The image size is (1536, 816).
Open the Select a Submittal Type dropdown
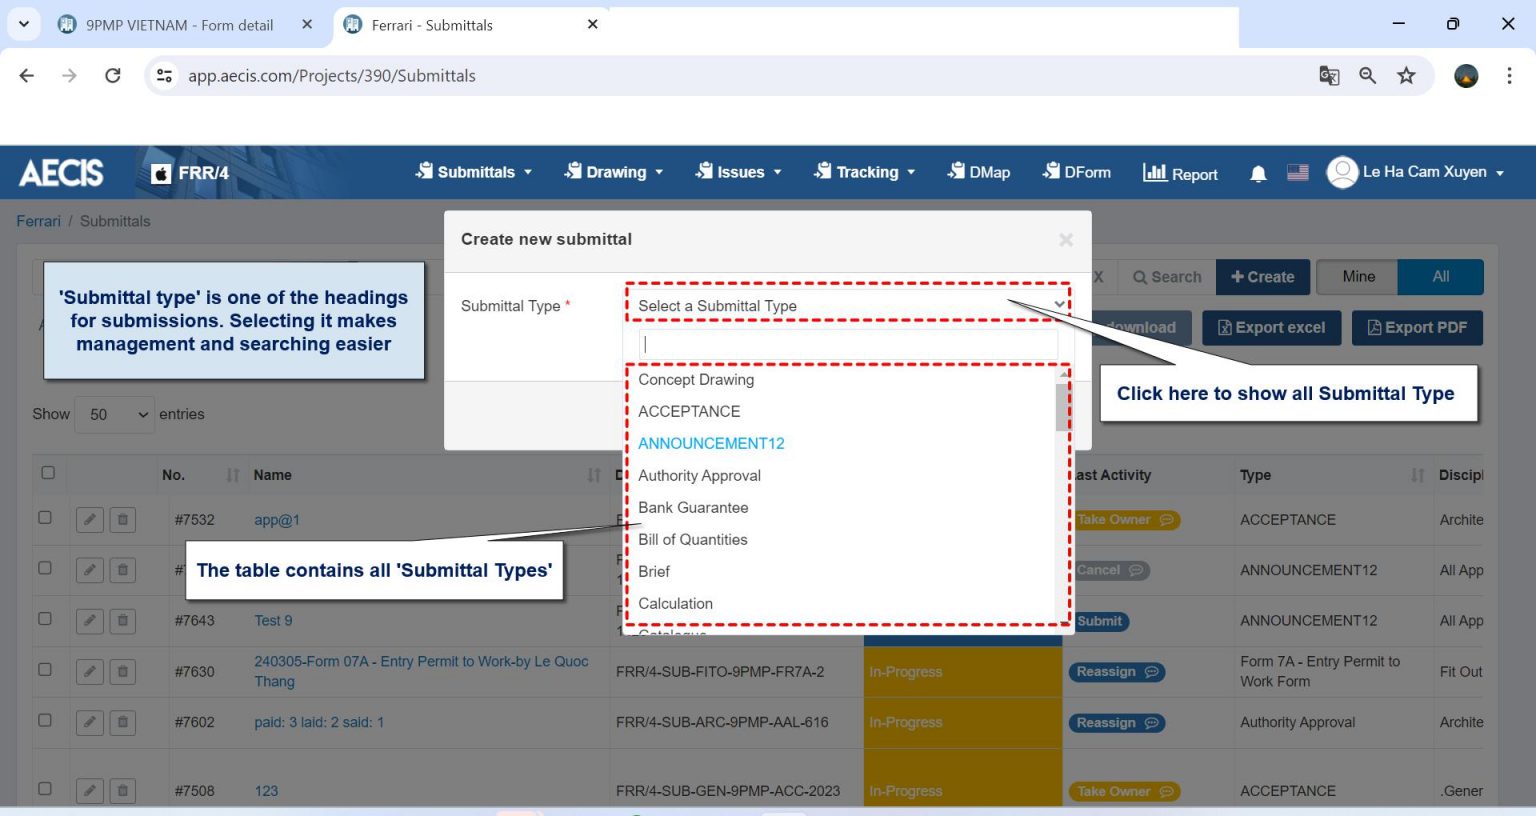point(848,305)
